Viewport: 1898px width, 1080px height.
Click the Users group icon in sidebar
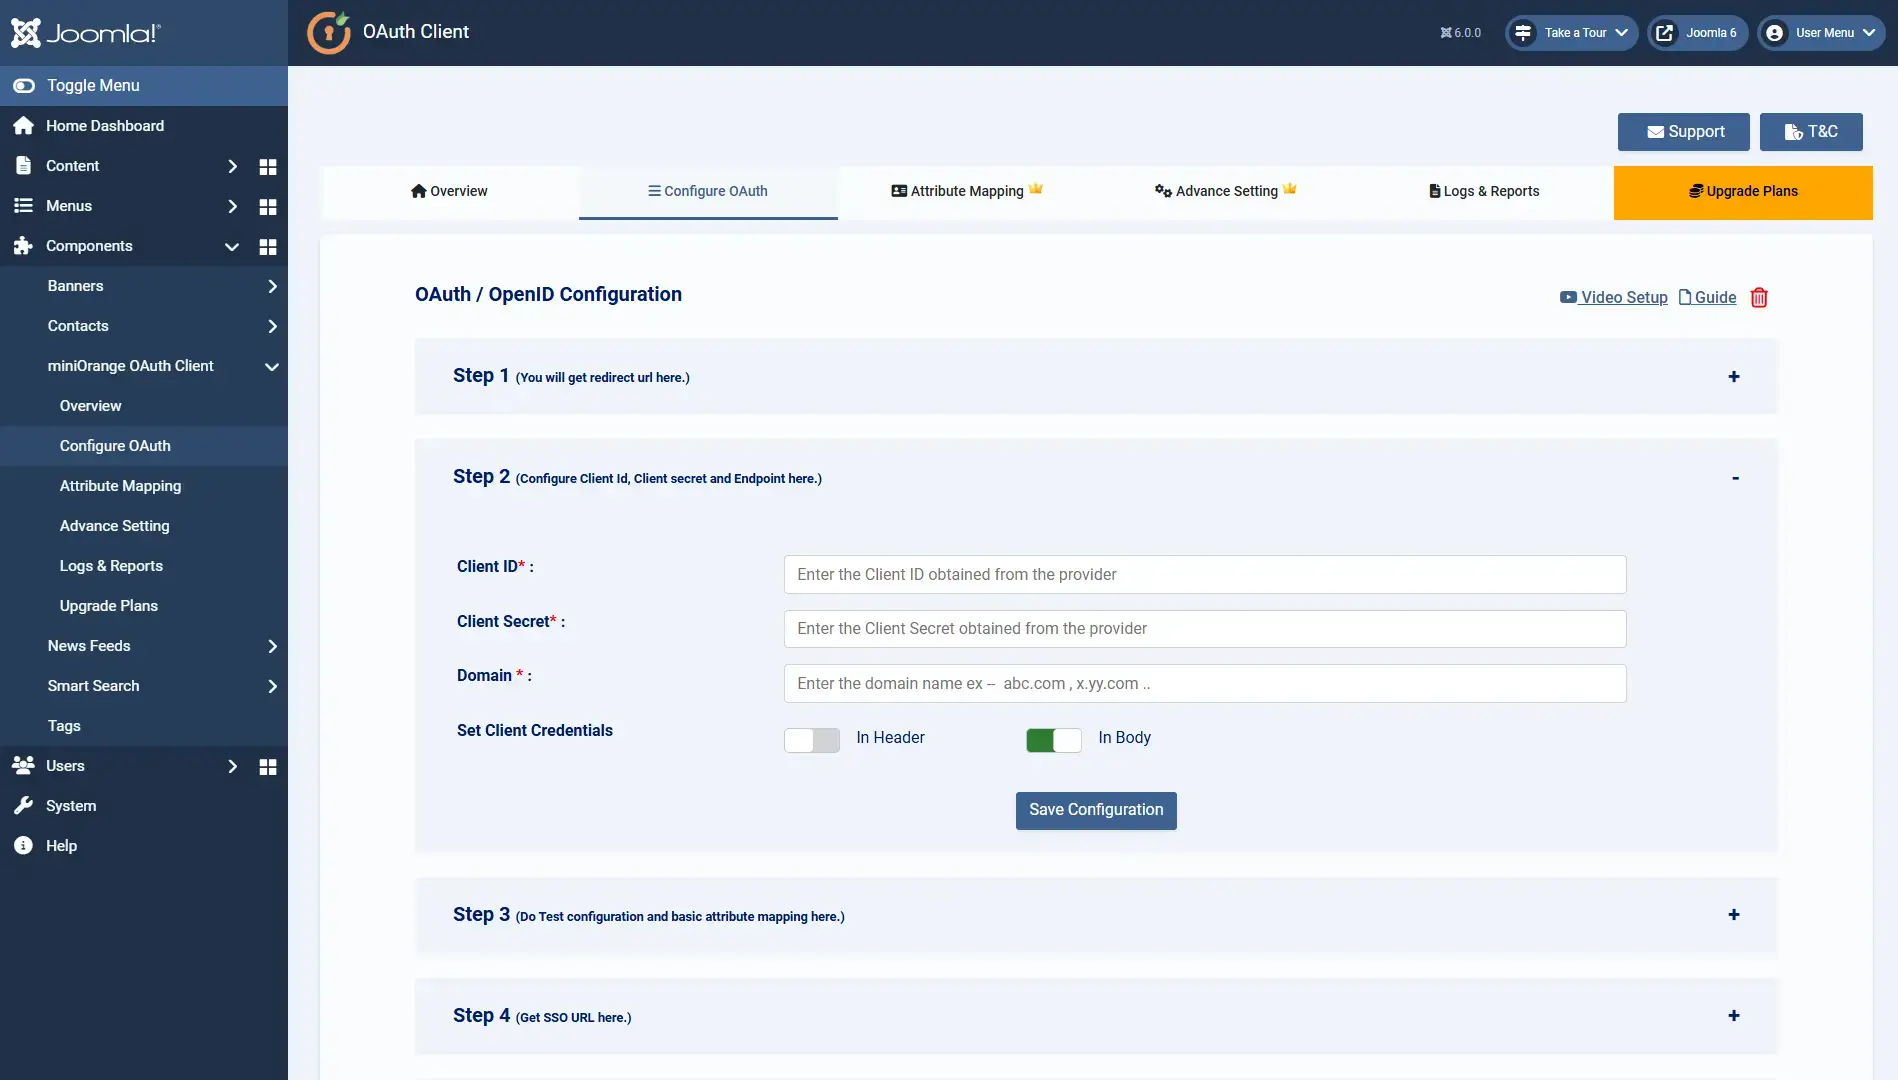pyautogui.click(x=22, y=765)
